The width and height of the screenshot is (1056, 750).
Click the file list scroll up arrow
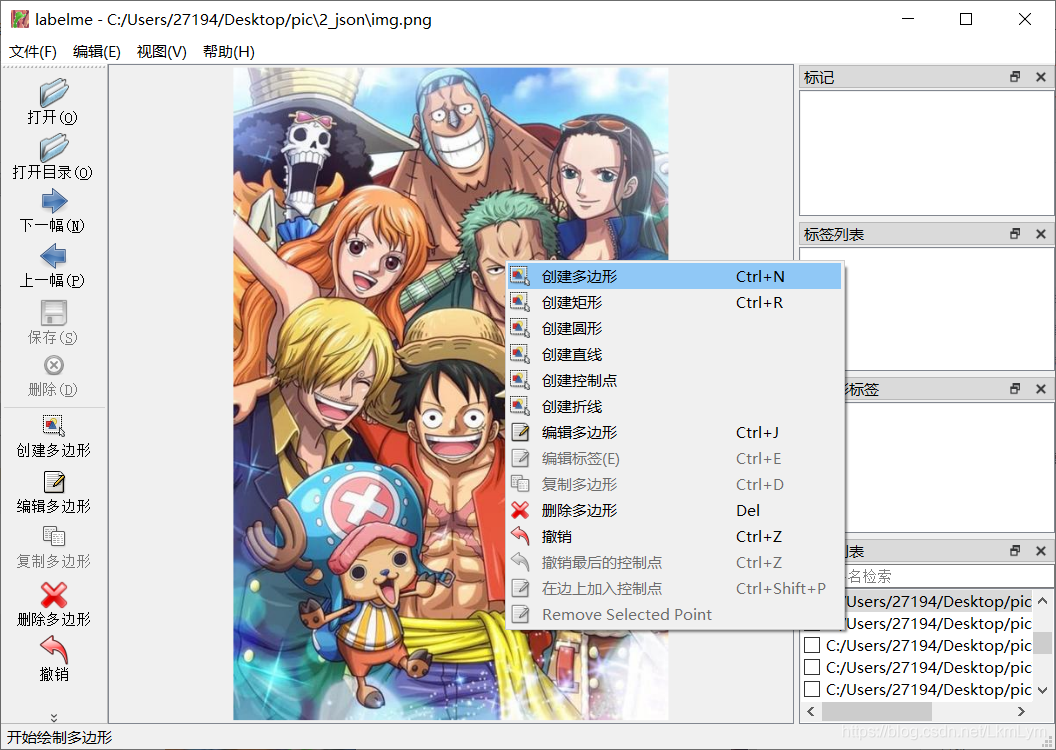coord(1043,601)
